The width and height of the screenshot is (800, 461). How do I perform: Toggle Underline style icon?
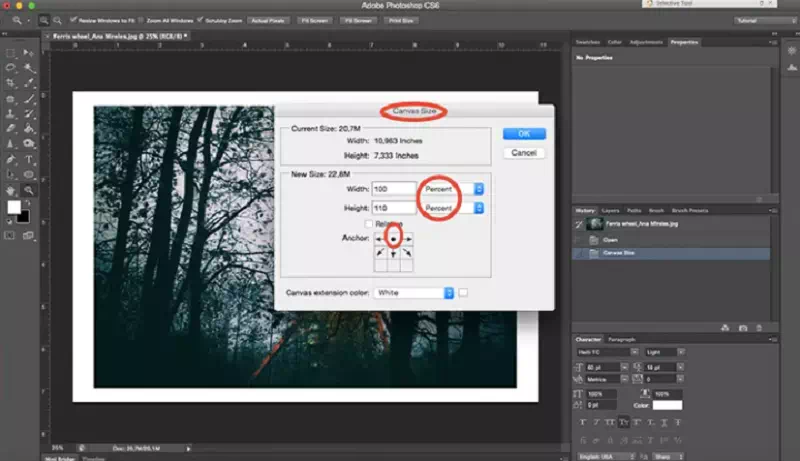click(664, 422)
